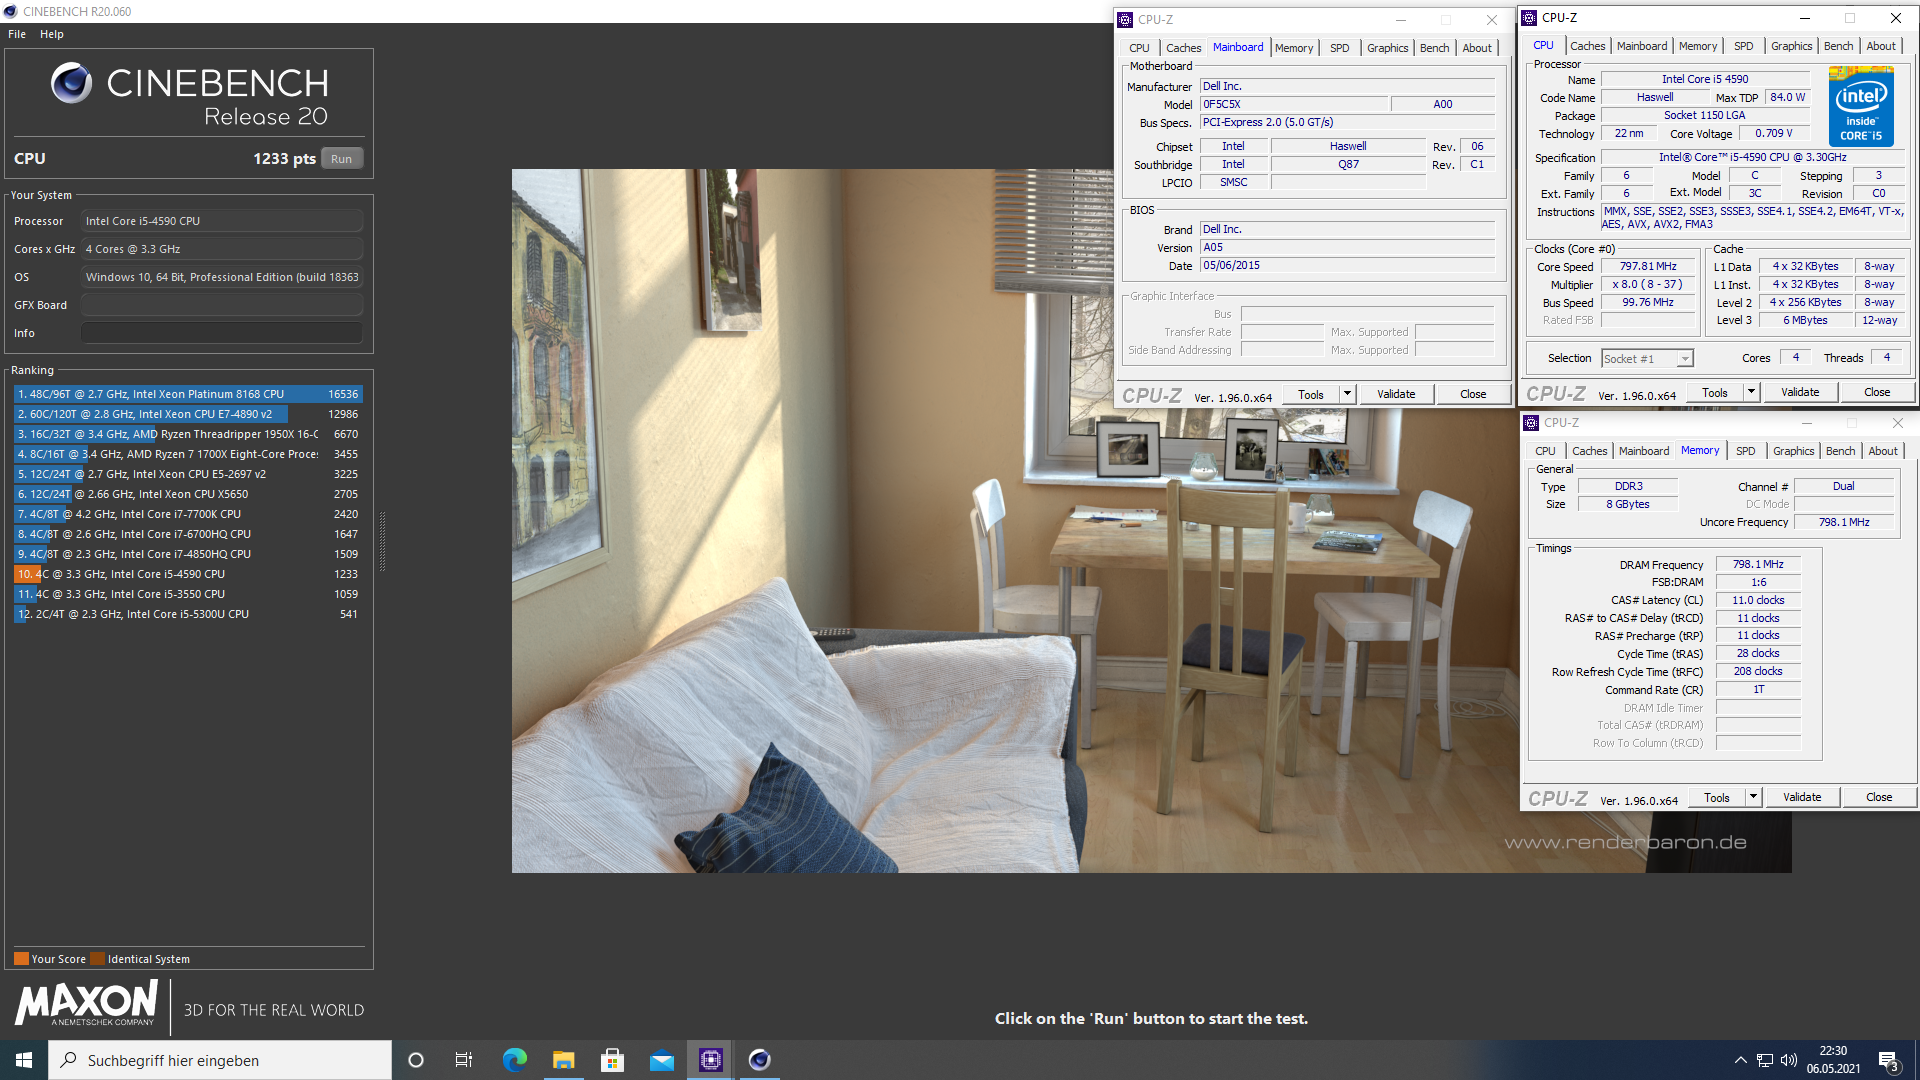Show hidden system tray icons
1920x1080 pixels.
coord(1740,1060)
